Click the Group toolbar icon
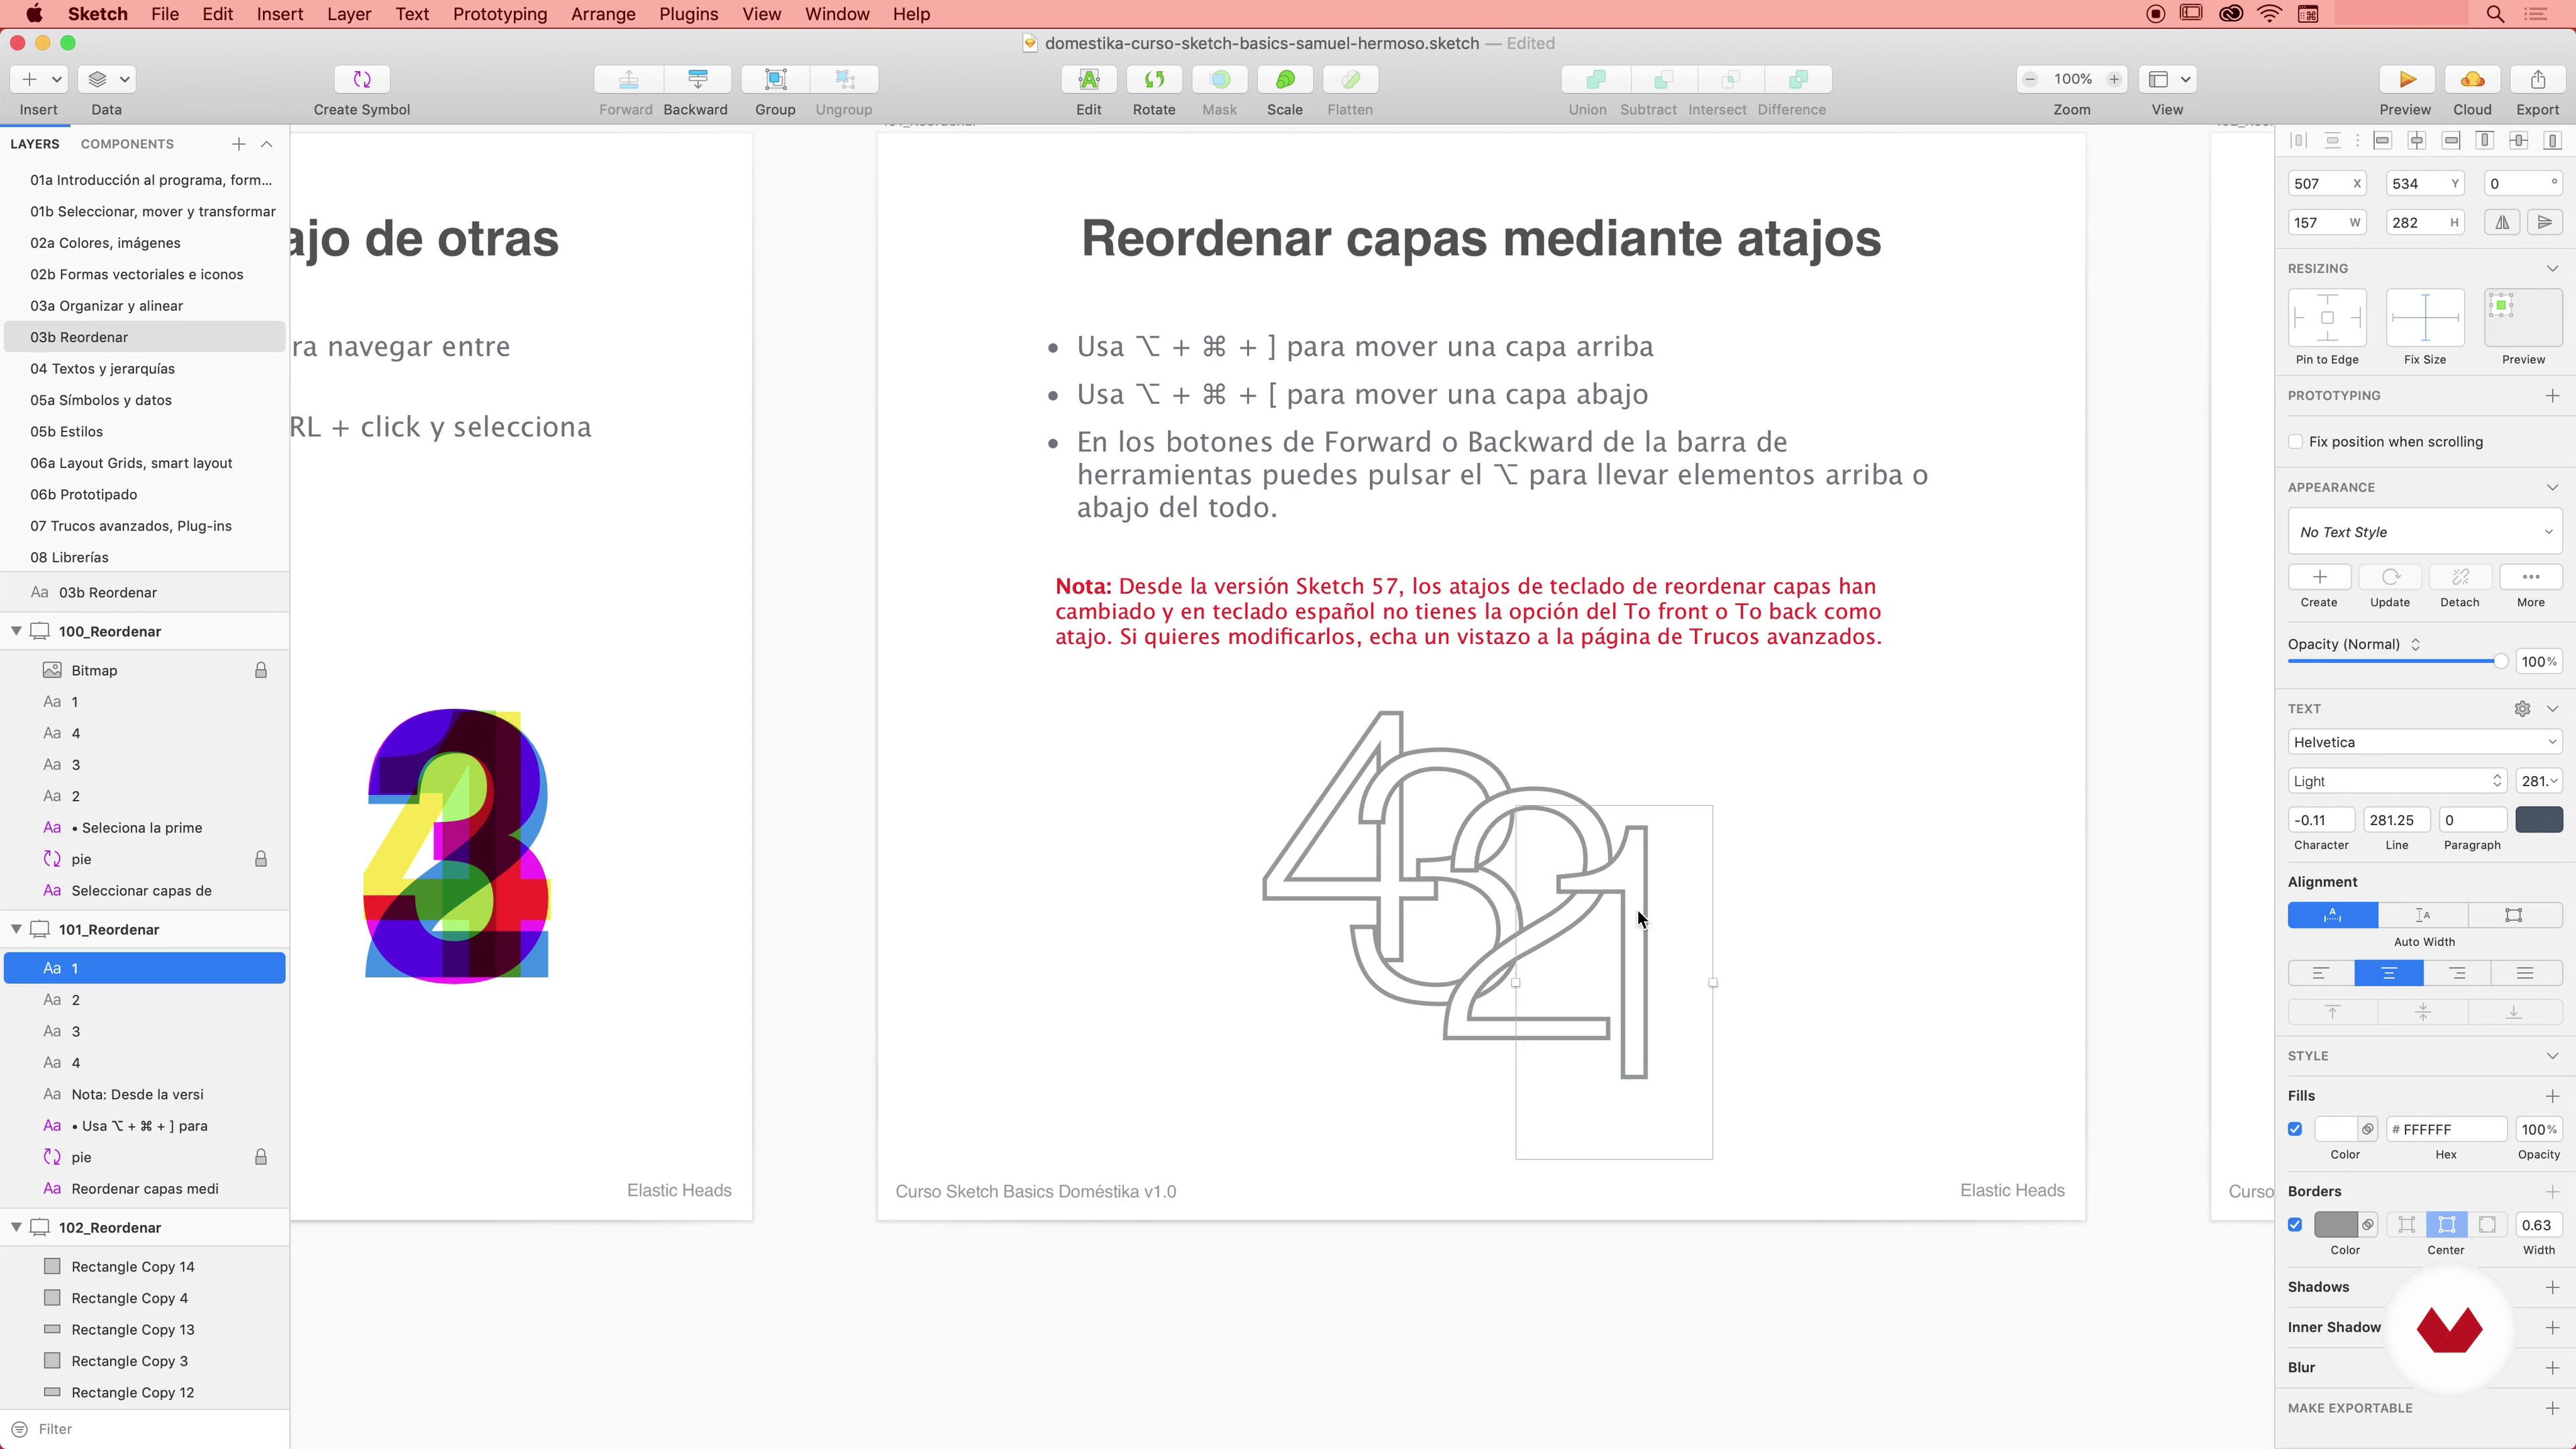 click(775, 79)
